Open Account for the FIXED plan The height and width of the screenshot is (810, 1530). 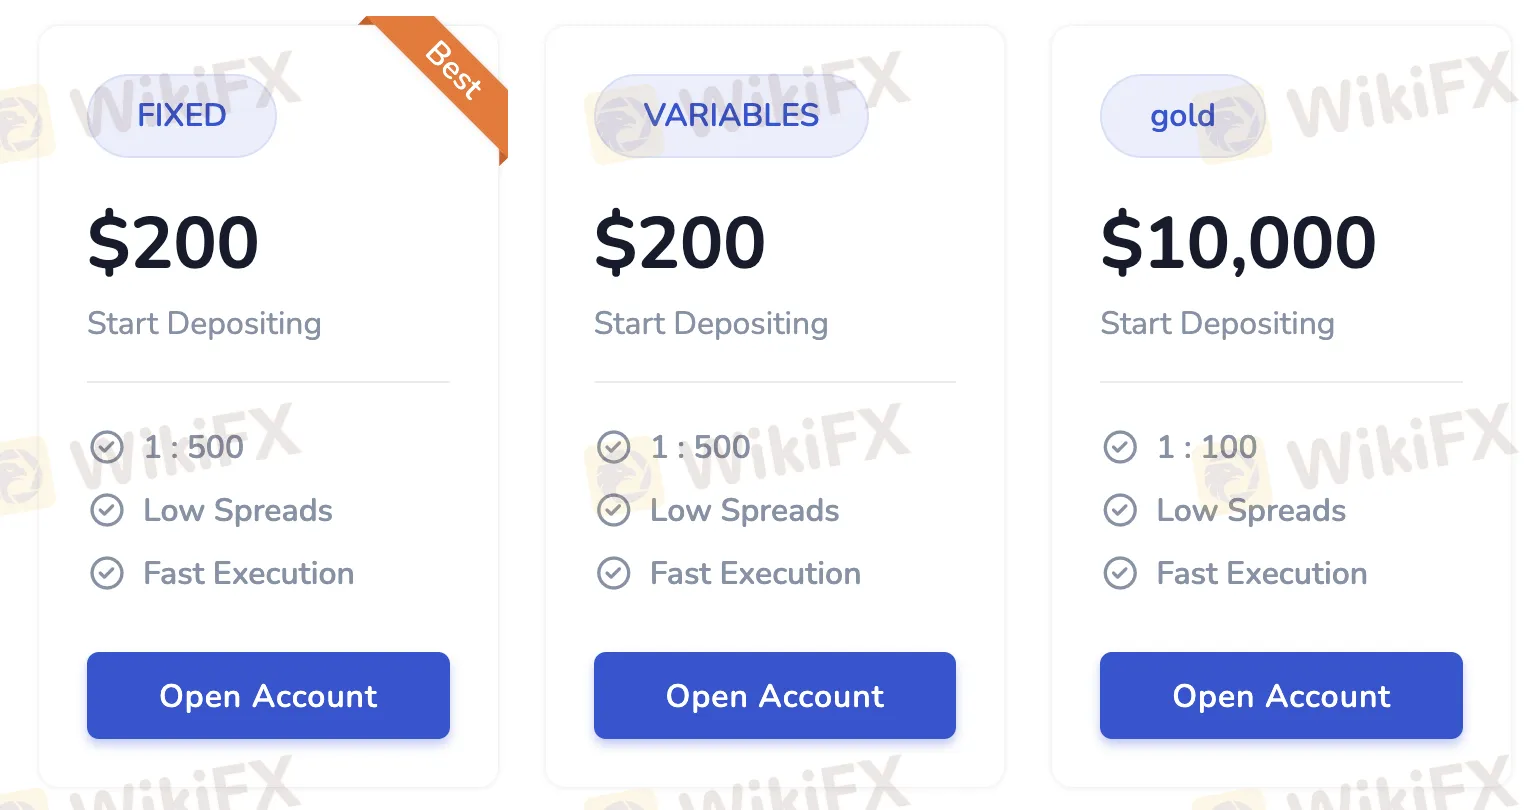pyautogui.click(x=268, y=696)
